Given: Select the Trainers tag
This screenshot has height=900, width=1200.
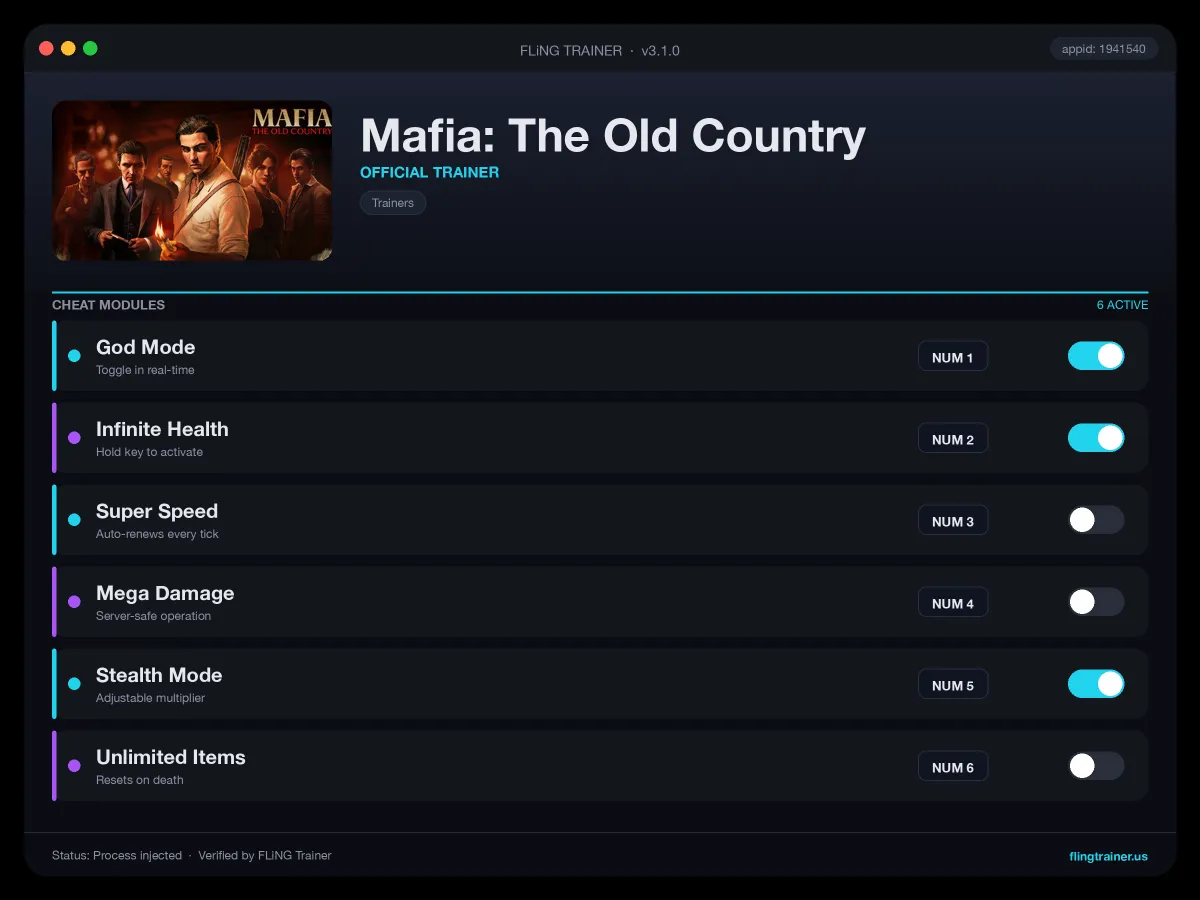Looking at the screenshot, I should [393, 203].
